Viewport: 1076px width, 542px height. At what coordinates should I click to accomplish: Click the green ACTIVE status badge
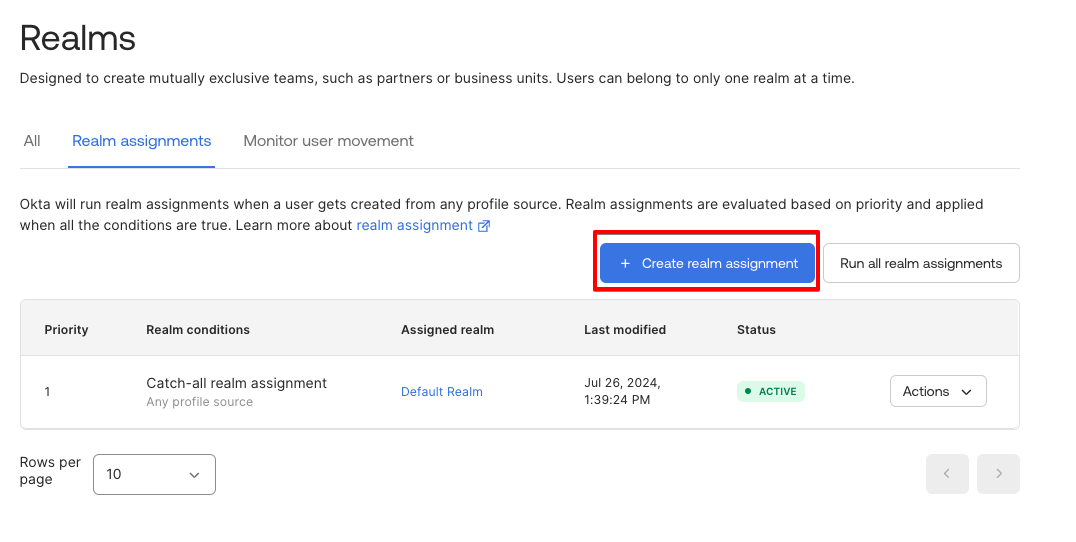coord(770,391)
